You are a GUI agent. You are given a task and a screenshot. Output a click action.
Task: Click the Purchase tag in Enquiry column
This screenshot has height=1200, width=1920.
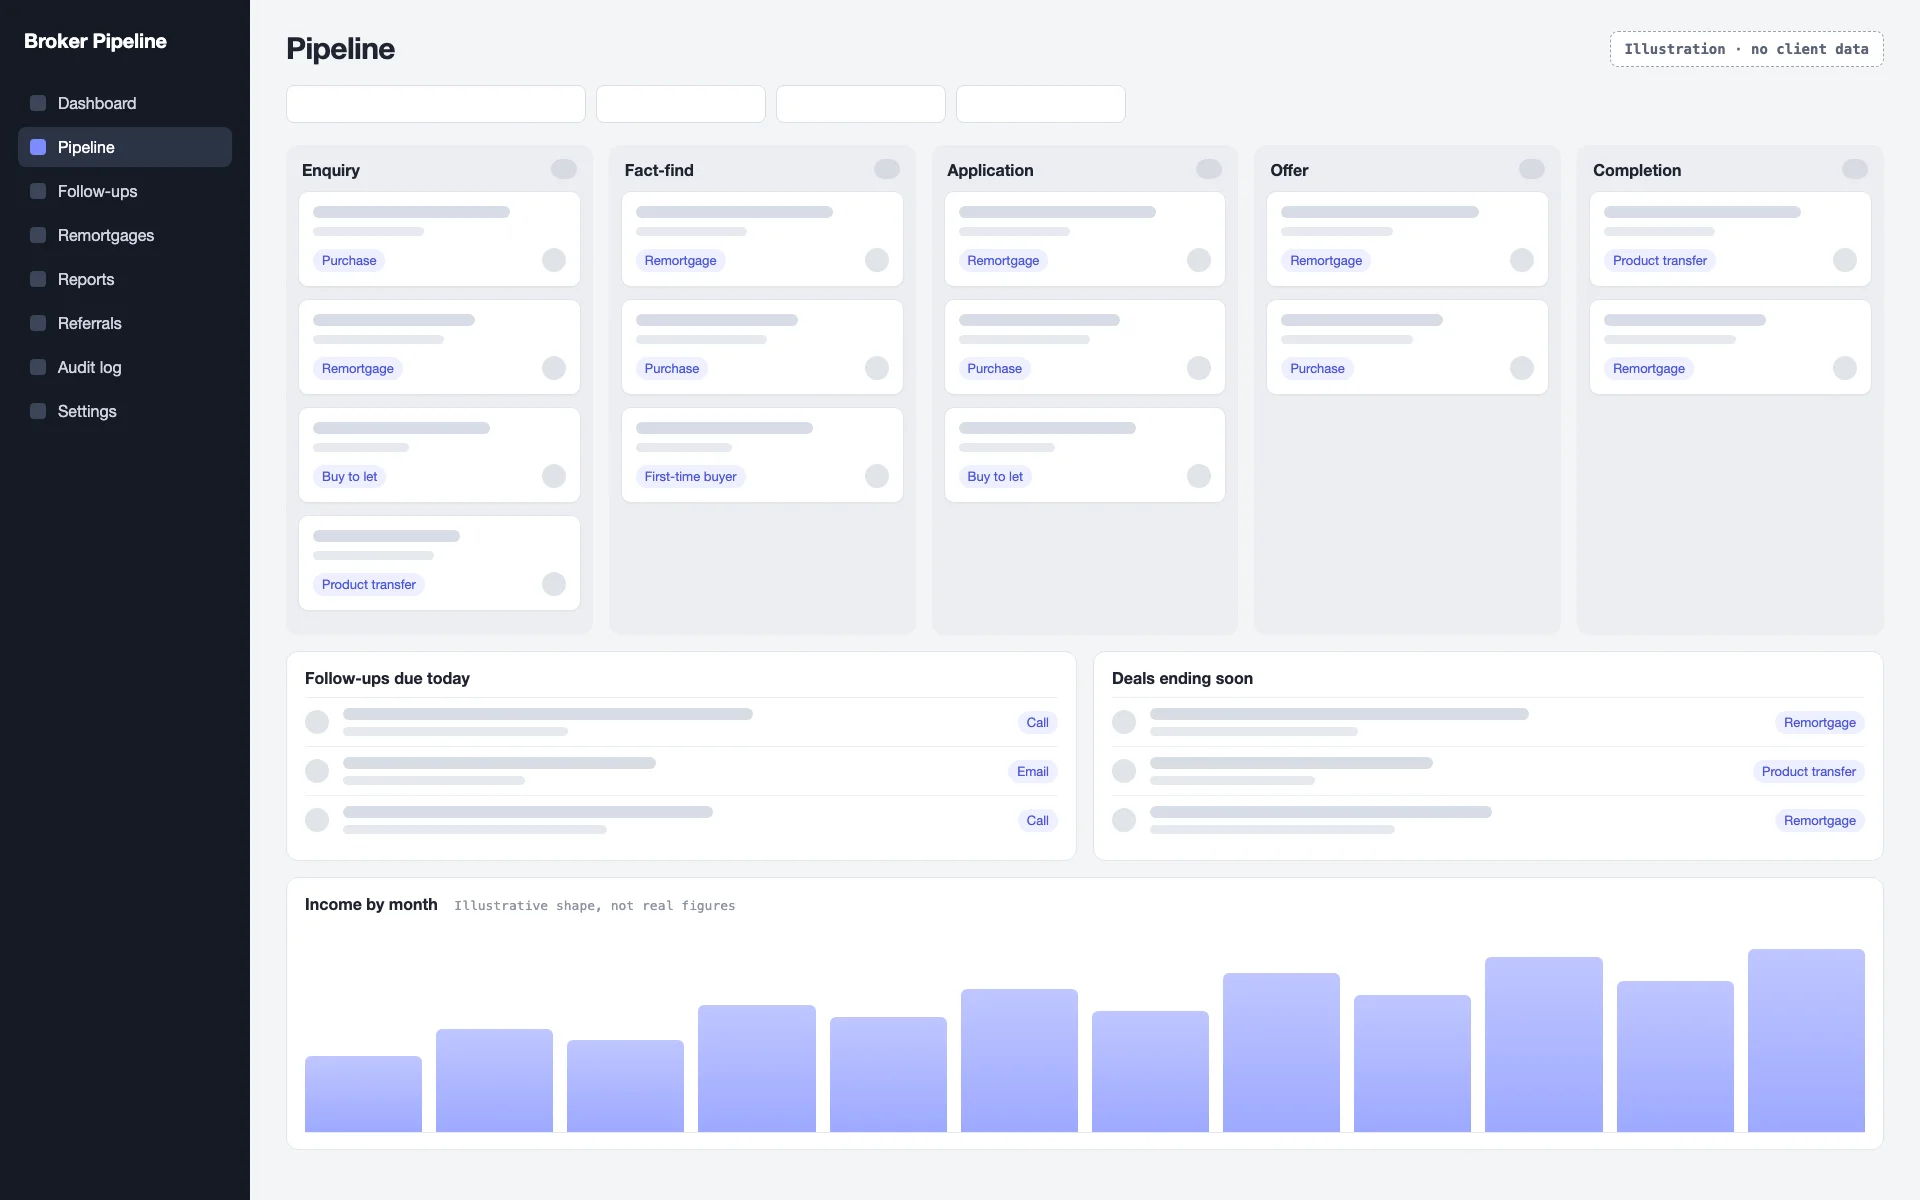(x=349, y=260)
